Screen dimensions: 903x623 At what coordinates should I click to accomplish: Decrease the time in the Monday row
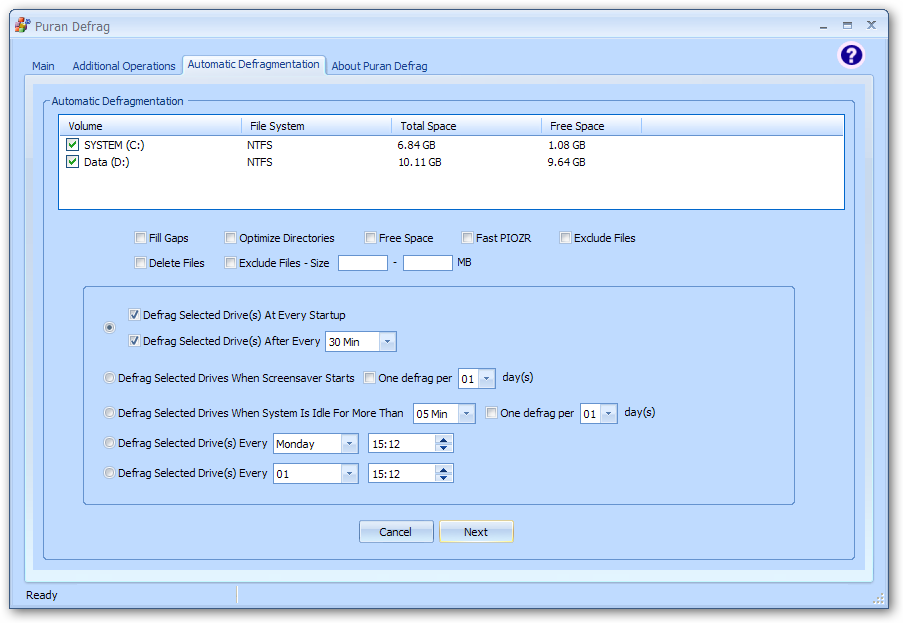[443, 447]
